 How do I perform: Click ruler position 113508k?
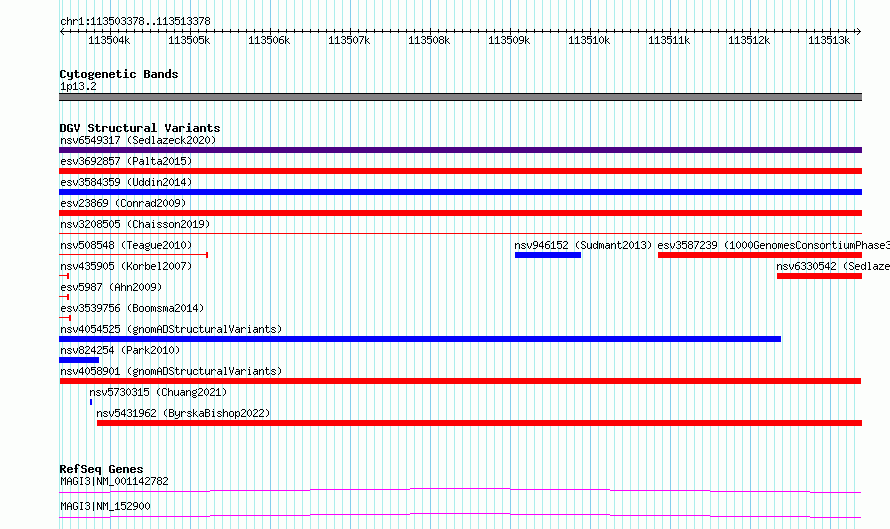(x=429, y=40)
